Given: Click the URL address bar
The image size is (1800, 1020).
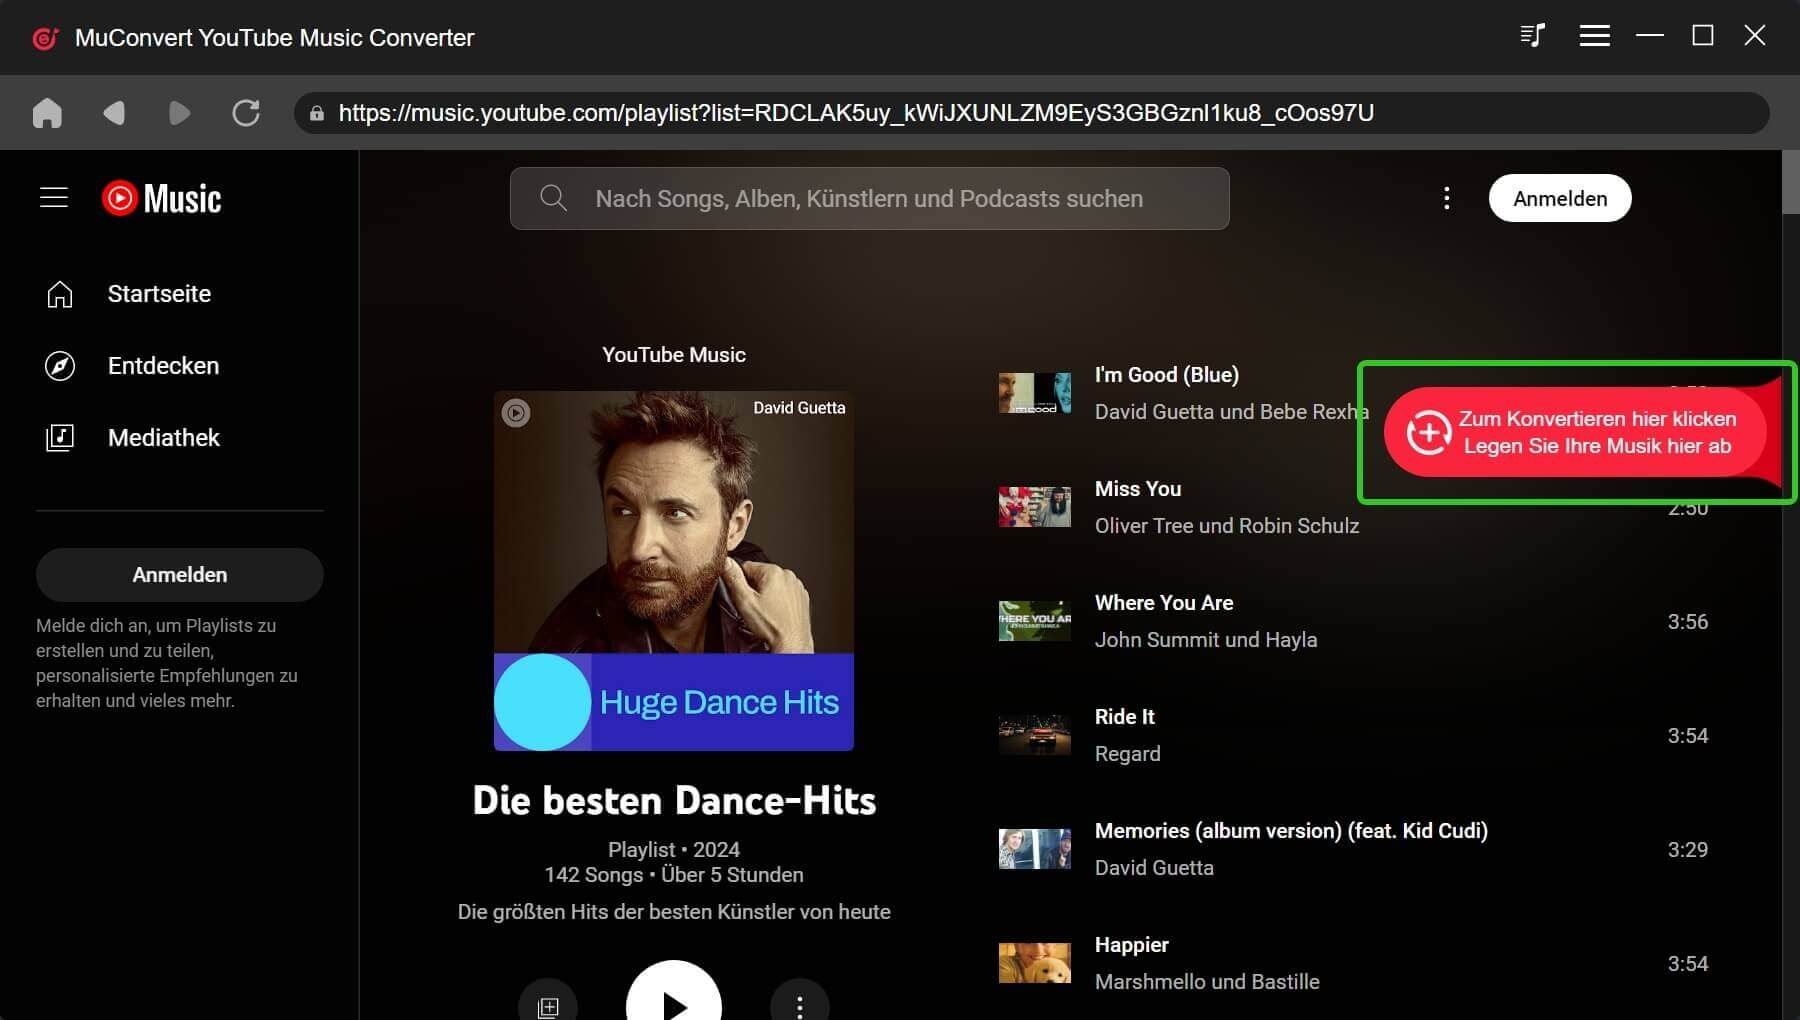Looking at the screenshot, I should coord(1031,113).
